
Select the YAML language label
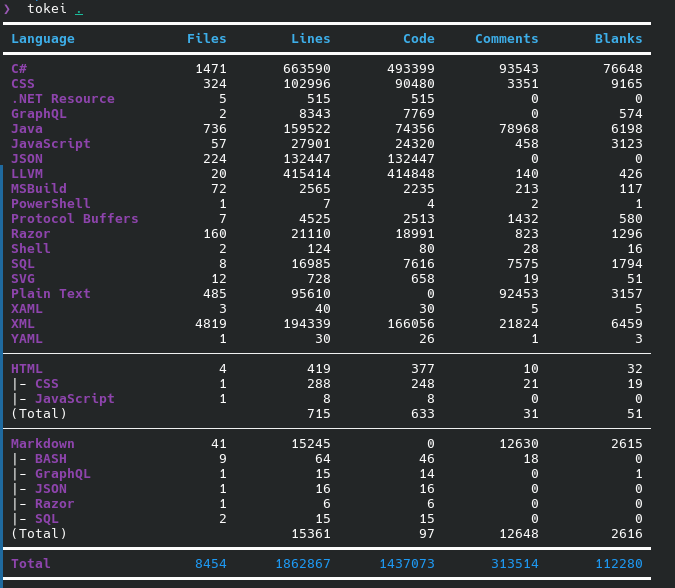(27, 339)
